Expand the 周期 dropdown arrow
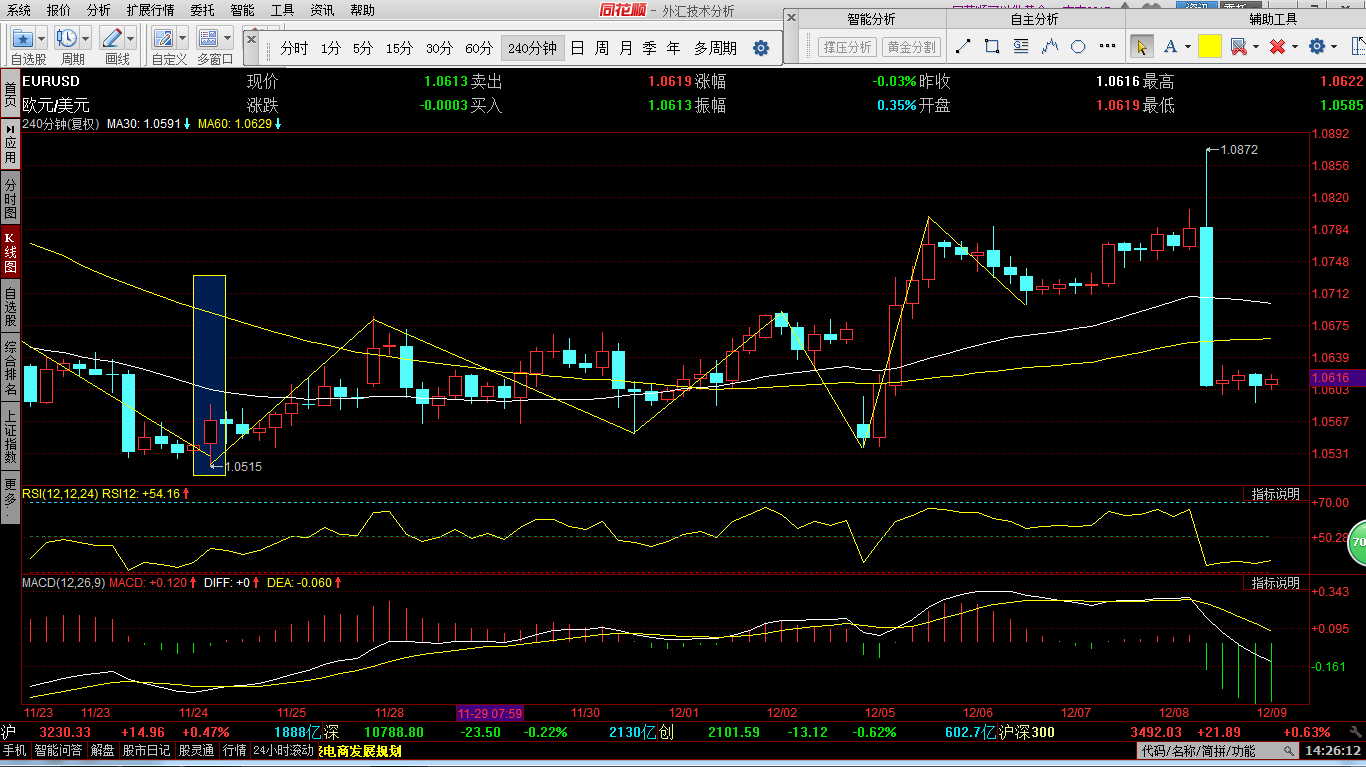1366x767 pixels. click(85, 38)
